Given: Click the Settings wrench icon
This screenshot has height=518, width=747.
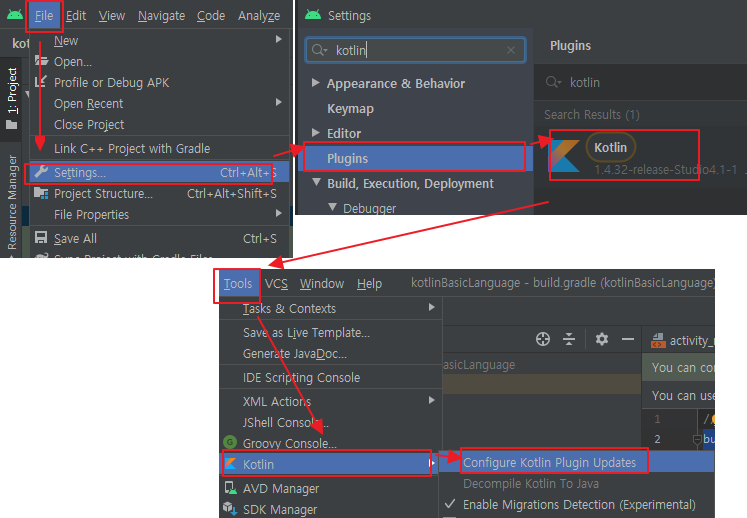Looking at the screenshot, I should click(x=41, y=172).
